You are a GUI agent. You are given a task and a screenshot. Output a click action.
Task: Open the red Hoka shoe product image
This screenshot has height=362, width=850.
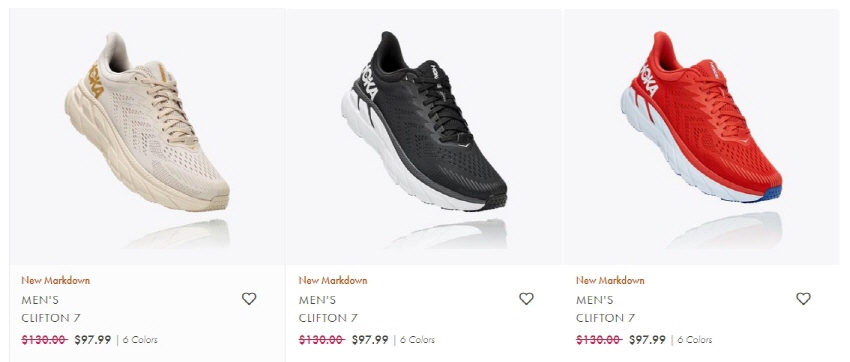(701, 137)
